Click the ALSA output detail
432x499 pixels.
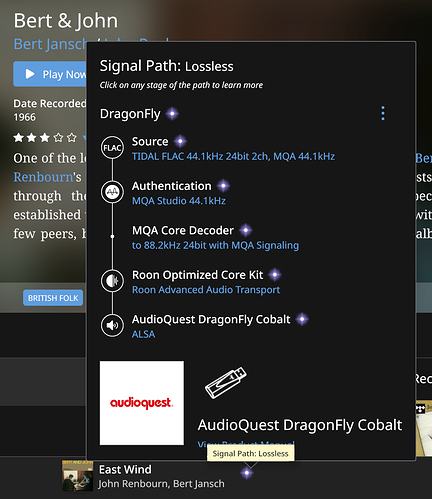click(143, 334)
